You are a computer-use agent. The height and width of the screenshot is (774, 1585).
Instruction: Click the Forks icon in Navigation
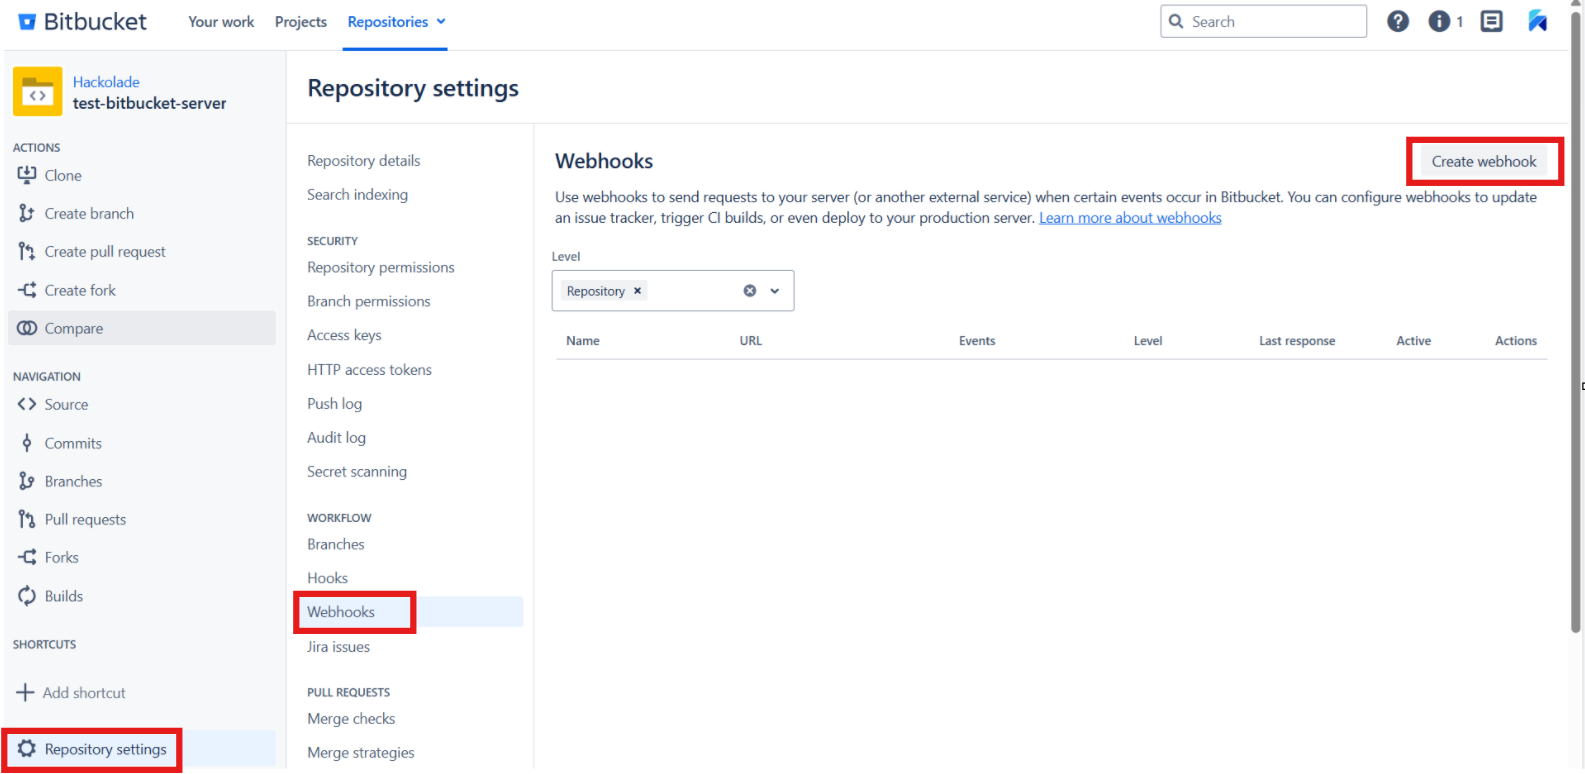(x=27, y=557)
